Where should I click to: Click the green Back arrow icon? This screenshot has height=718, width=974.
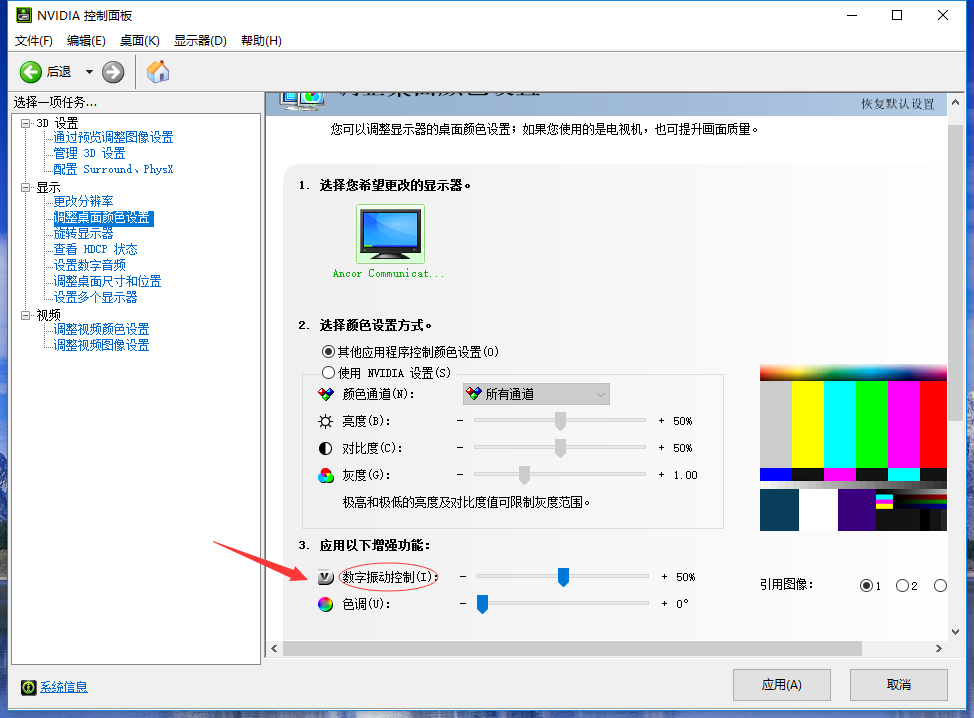click(30, 72)
